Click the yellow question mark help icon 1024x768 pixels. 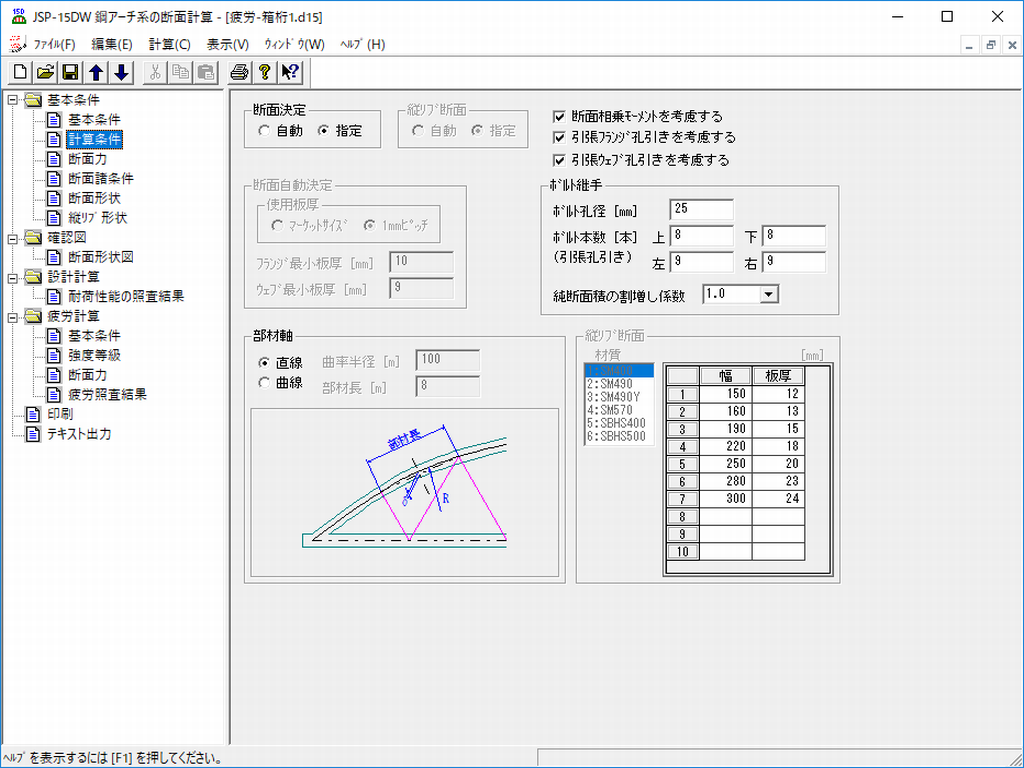click(264, 72)
